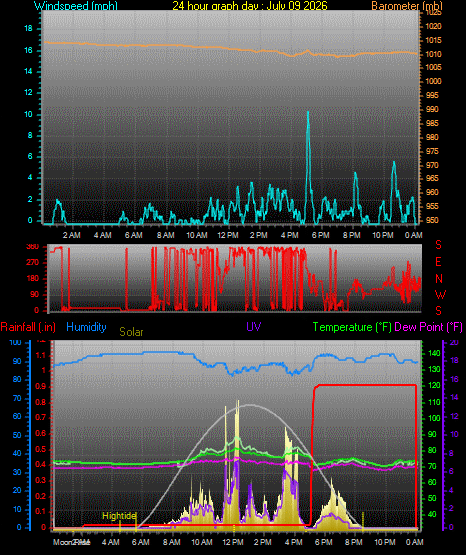
Task: Click the "12" tick on windspeed axis
Action: coord(28,93)
